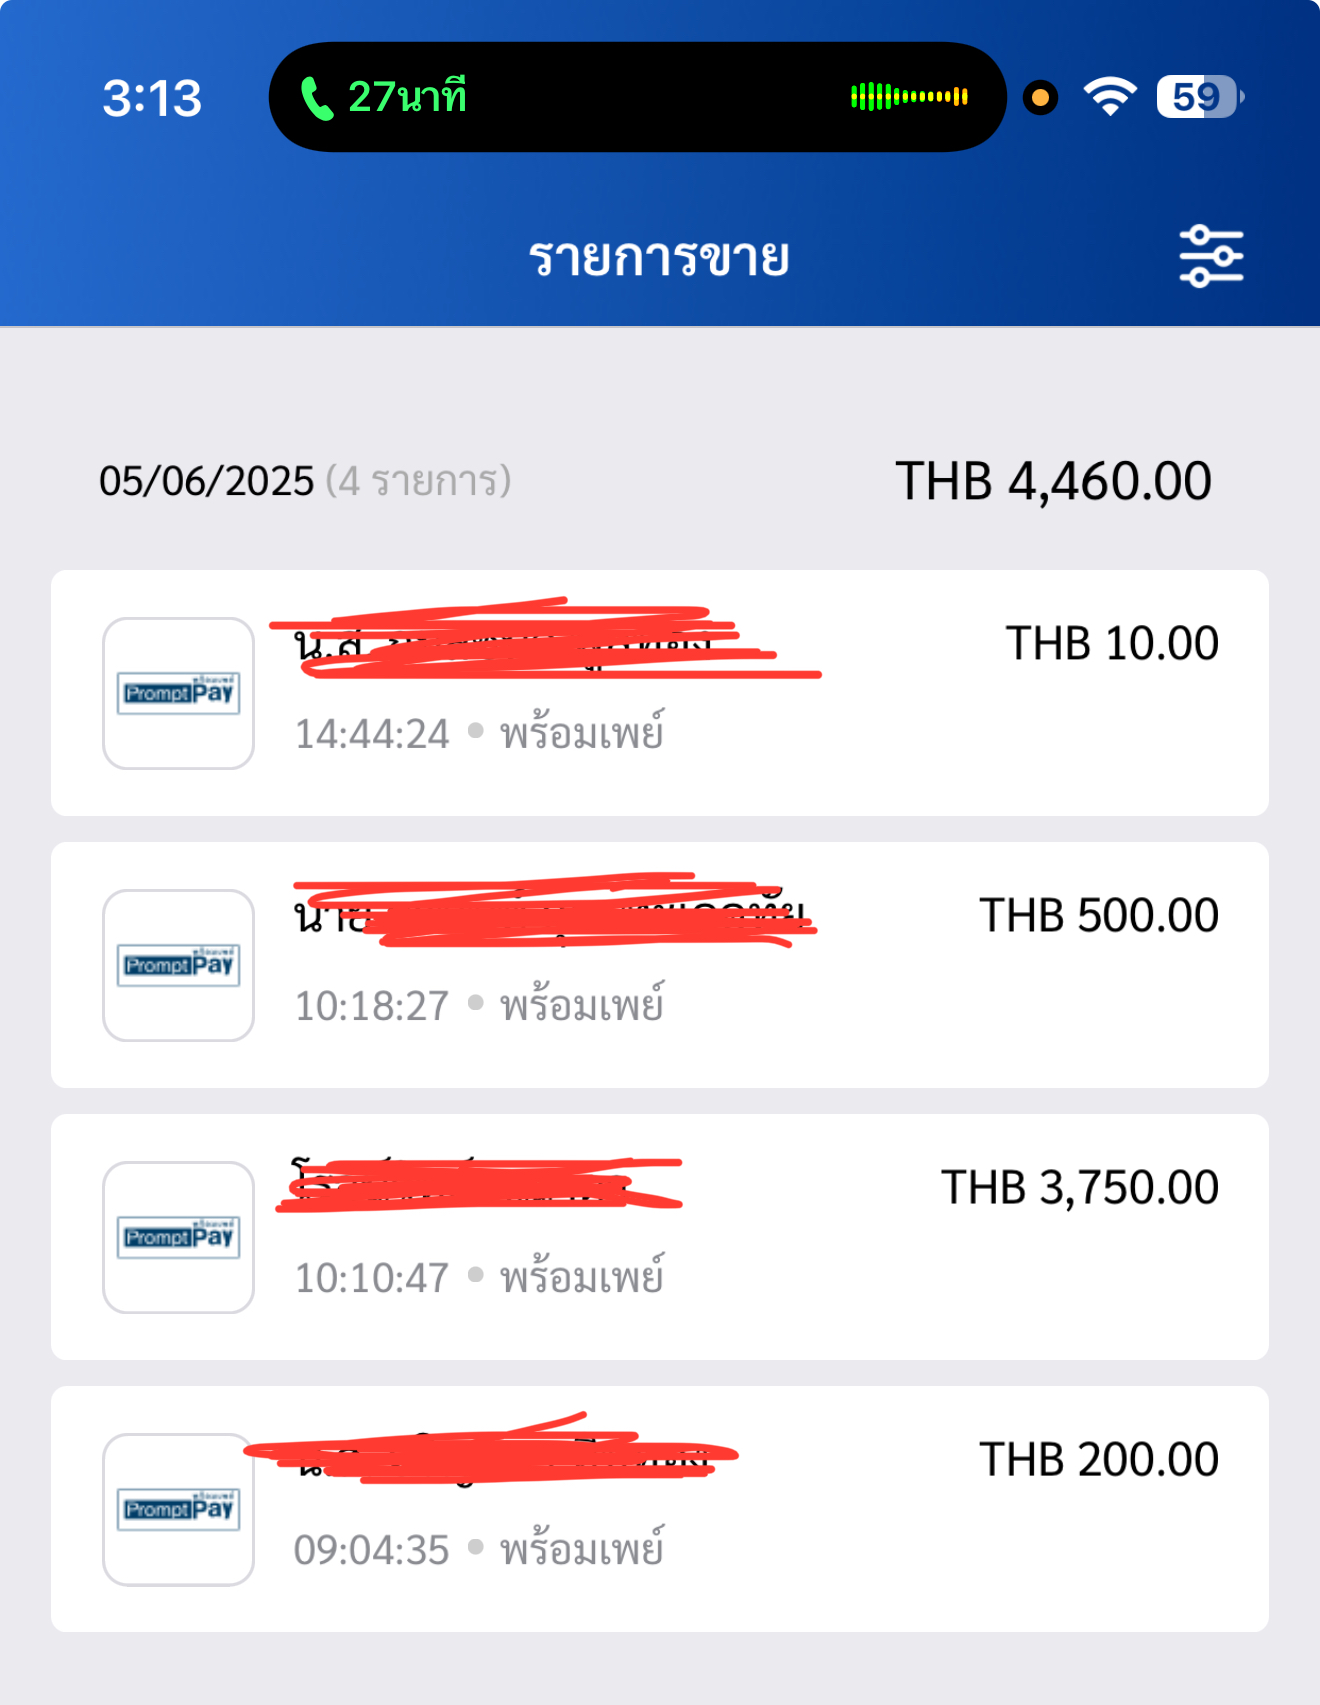Tap the PromptPay logo of 10:18:27 transaction

[x=178, y=965]
